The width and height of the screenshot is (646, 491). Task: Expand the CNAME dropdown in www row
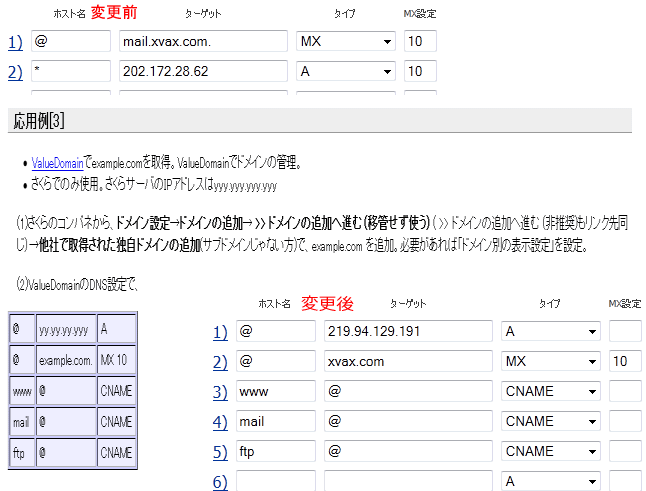[x=551, y=392]
